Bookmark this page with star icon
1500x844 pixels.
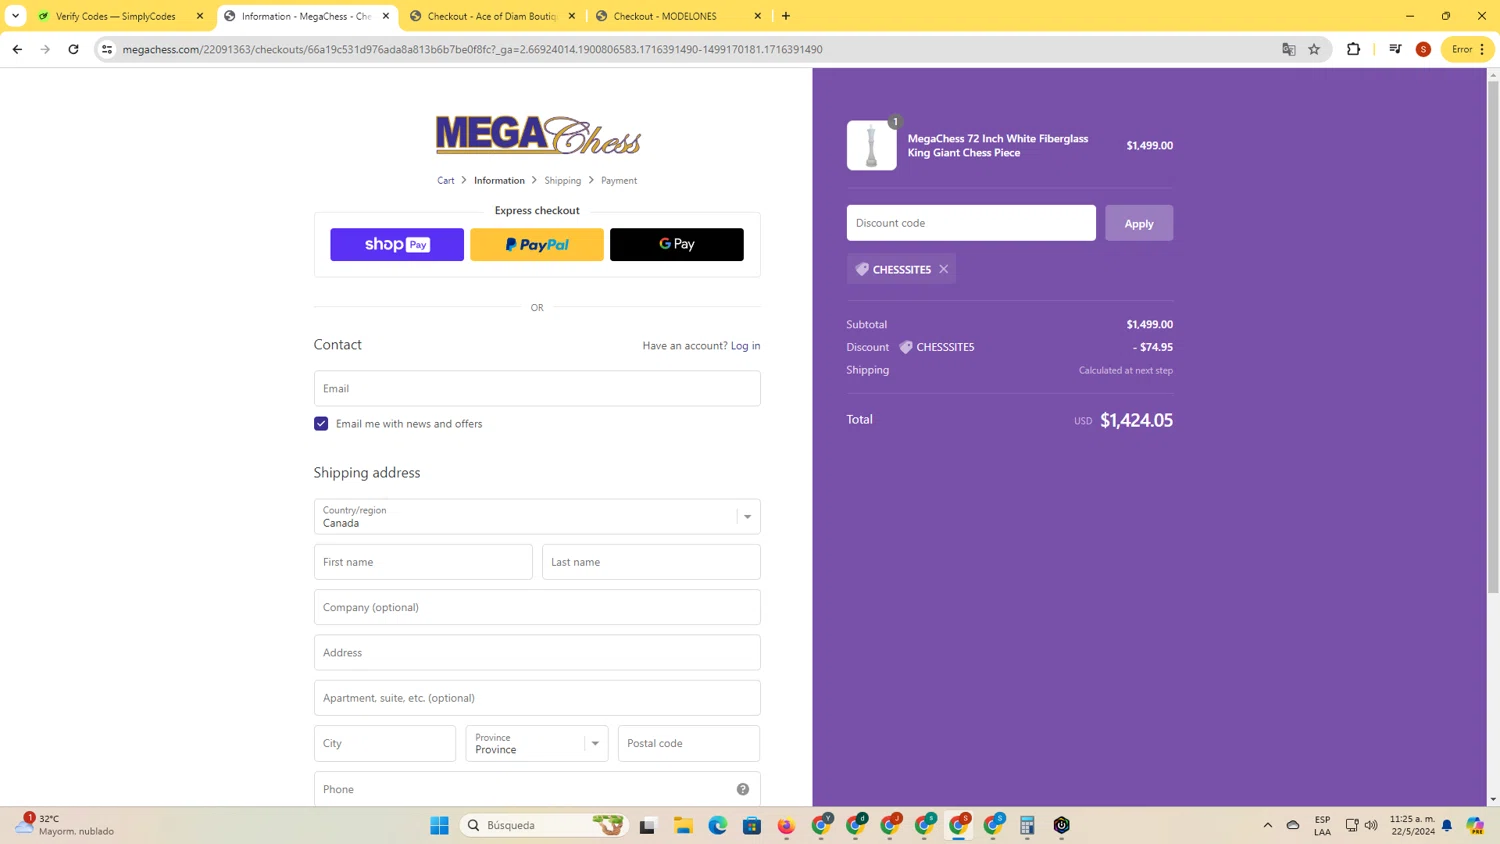pyautogui.click(x=1314, y=49)
